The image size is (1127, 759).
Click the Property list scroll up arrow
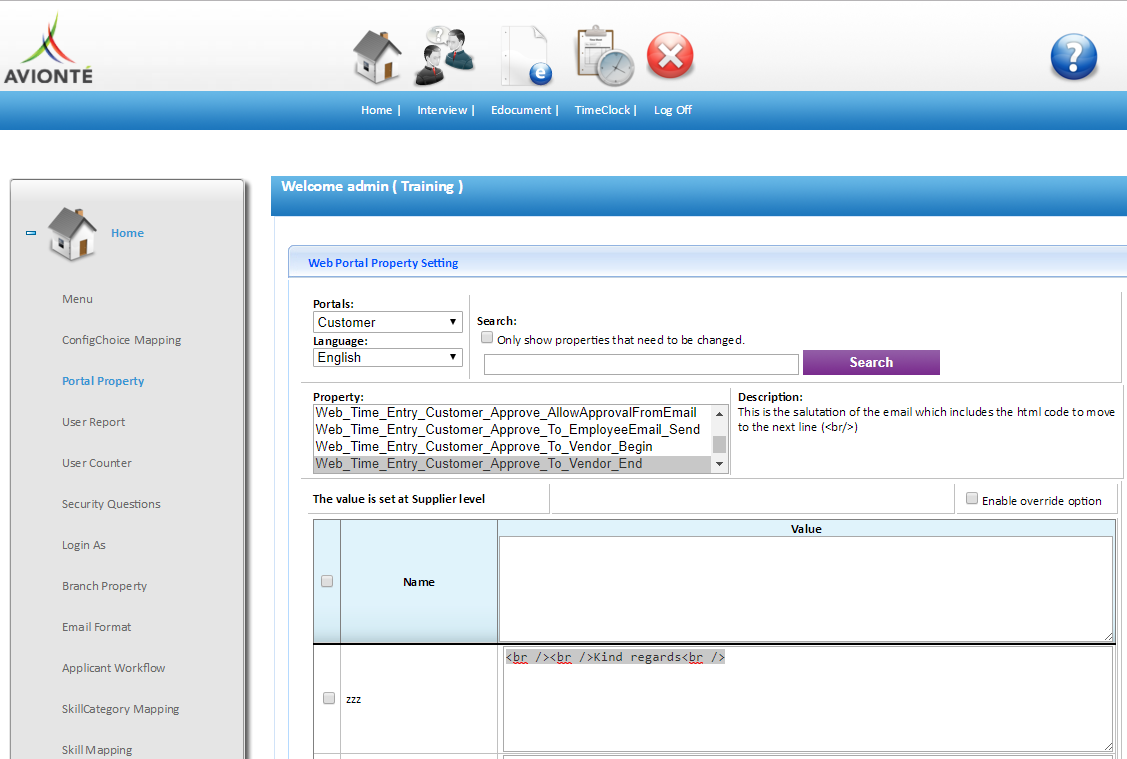719,413
